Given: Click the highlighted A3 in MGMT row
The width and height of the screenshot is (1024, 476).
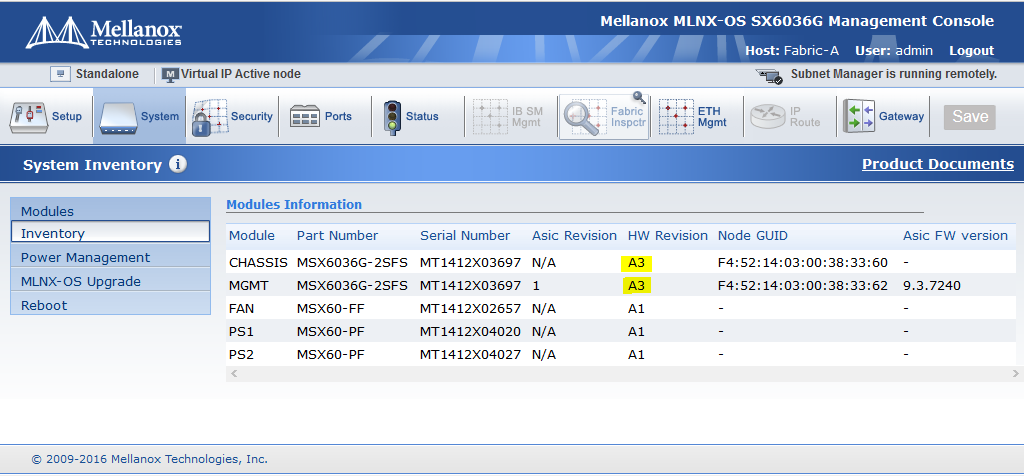Looking at the screenshot, I should pyautogui.click(x=637, y=286).
